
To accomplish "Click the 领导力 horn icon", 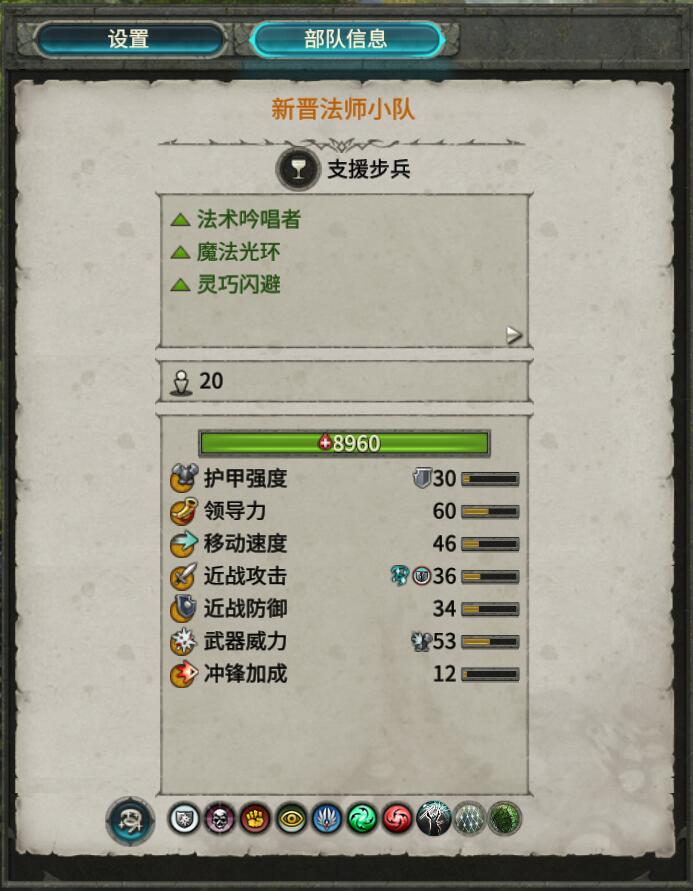I will click(184, 511).
